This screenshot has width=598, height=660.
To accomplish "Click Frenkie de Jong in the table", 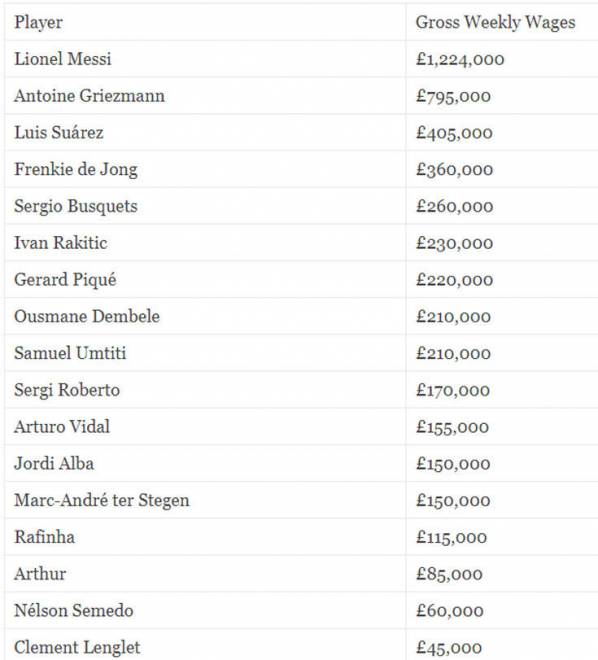I will (76, 169).
